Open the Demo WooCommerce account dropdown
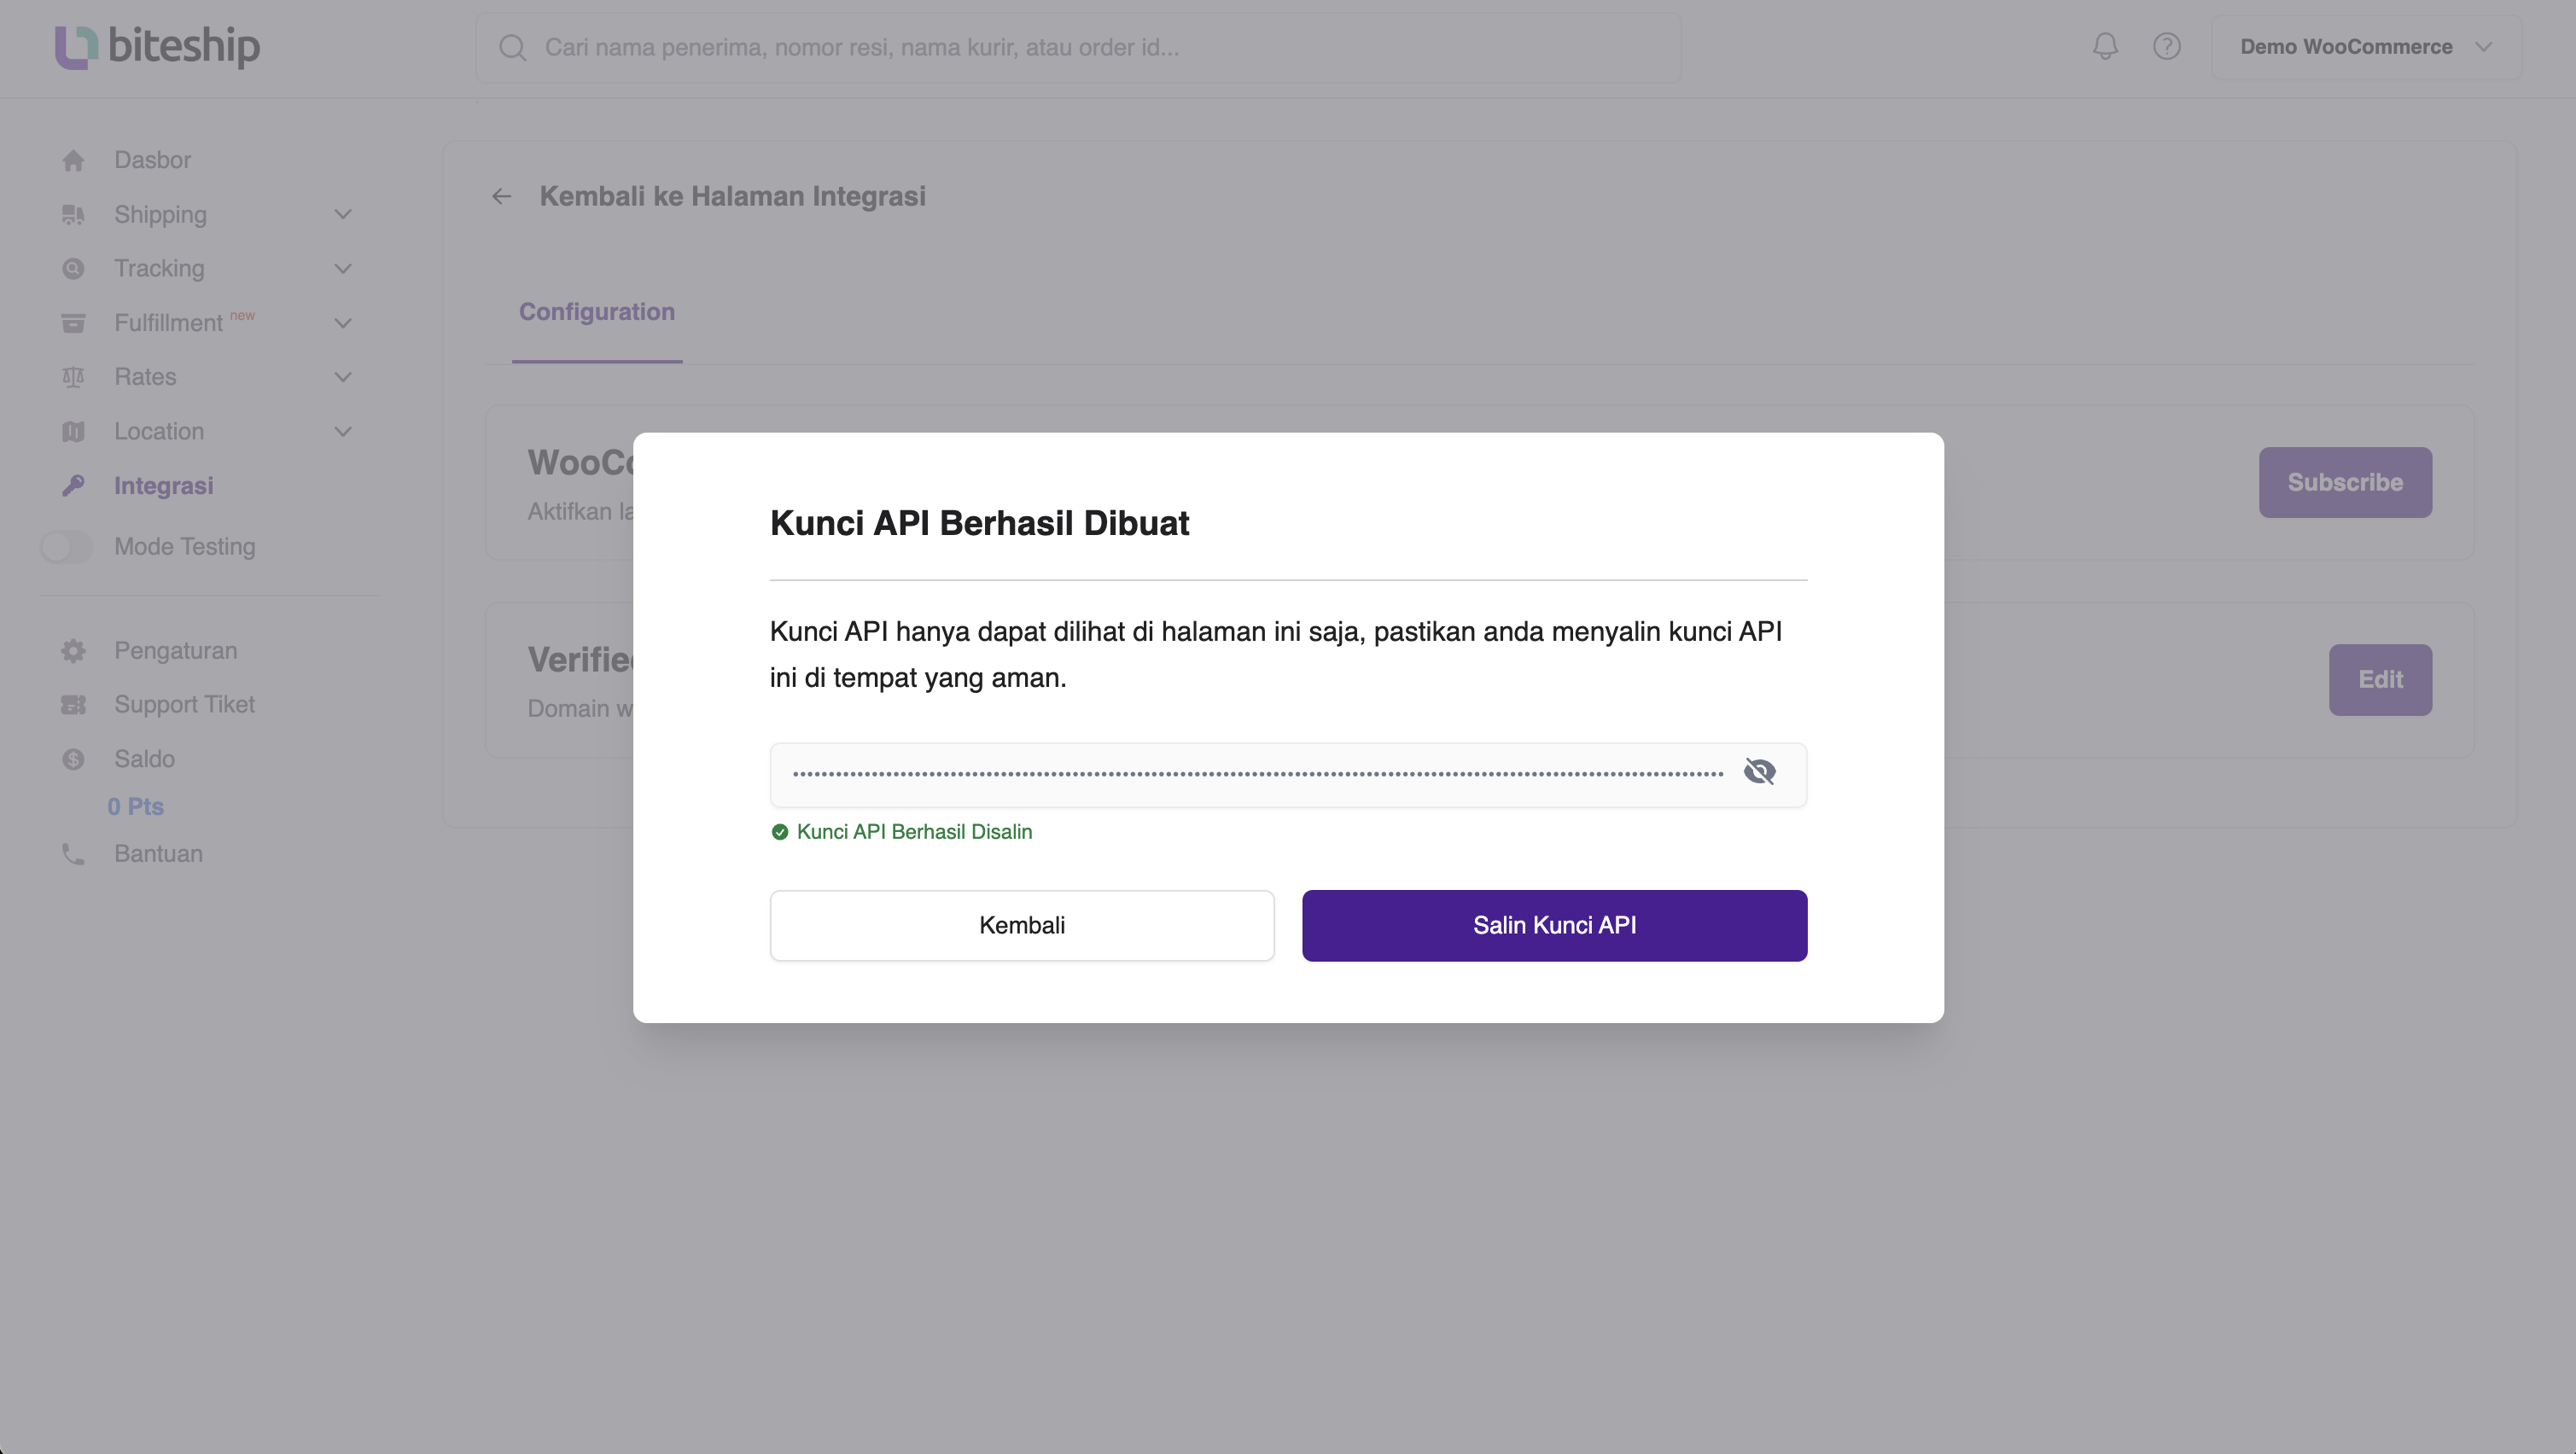Screen dimensions: 2576x1454 [2365, 47]
